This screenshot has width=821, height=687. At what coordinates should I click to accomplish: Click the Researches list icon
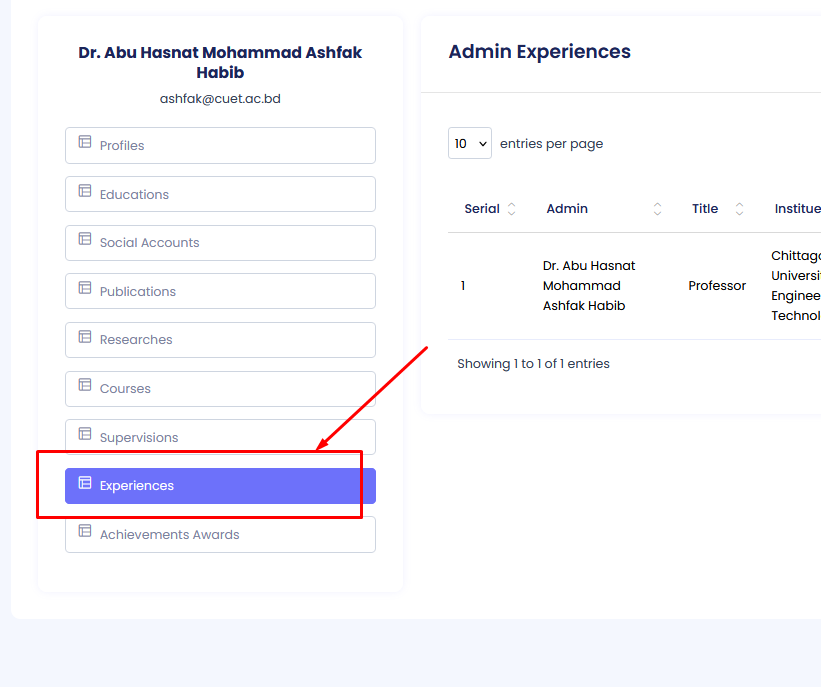tap(85, 338)
